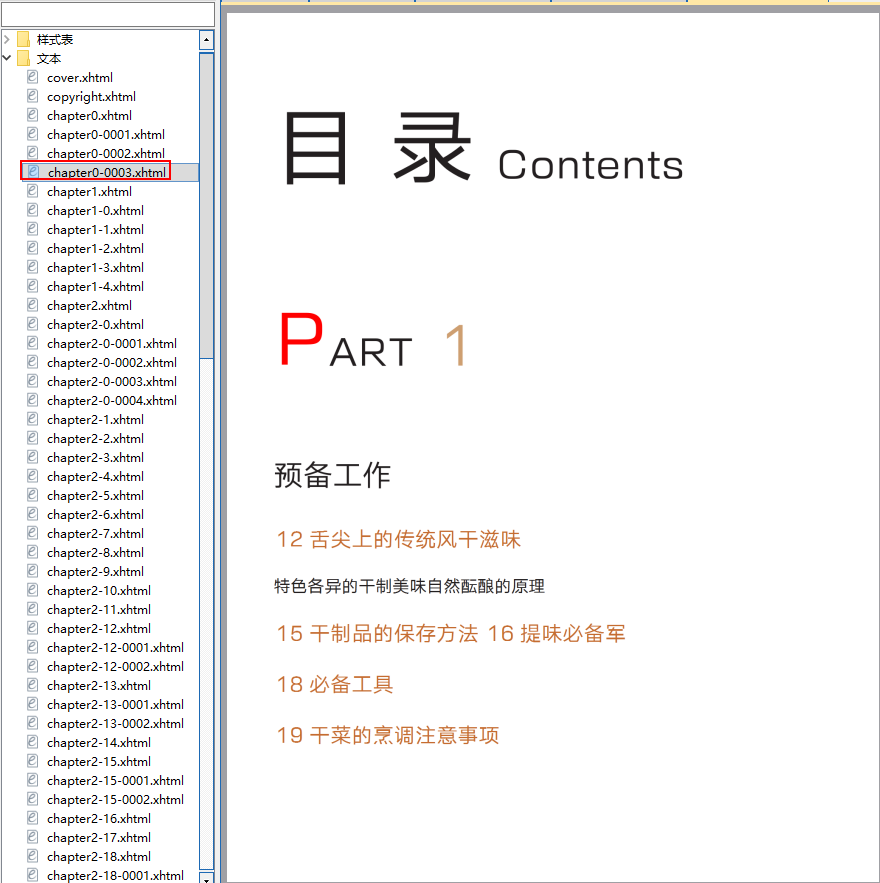Click the file tree scroll up arrow
This screenshot has width=880, height=883.
coord(207,40)
